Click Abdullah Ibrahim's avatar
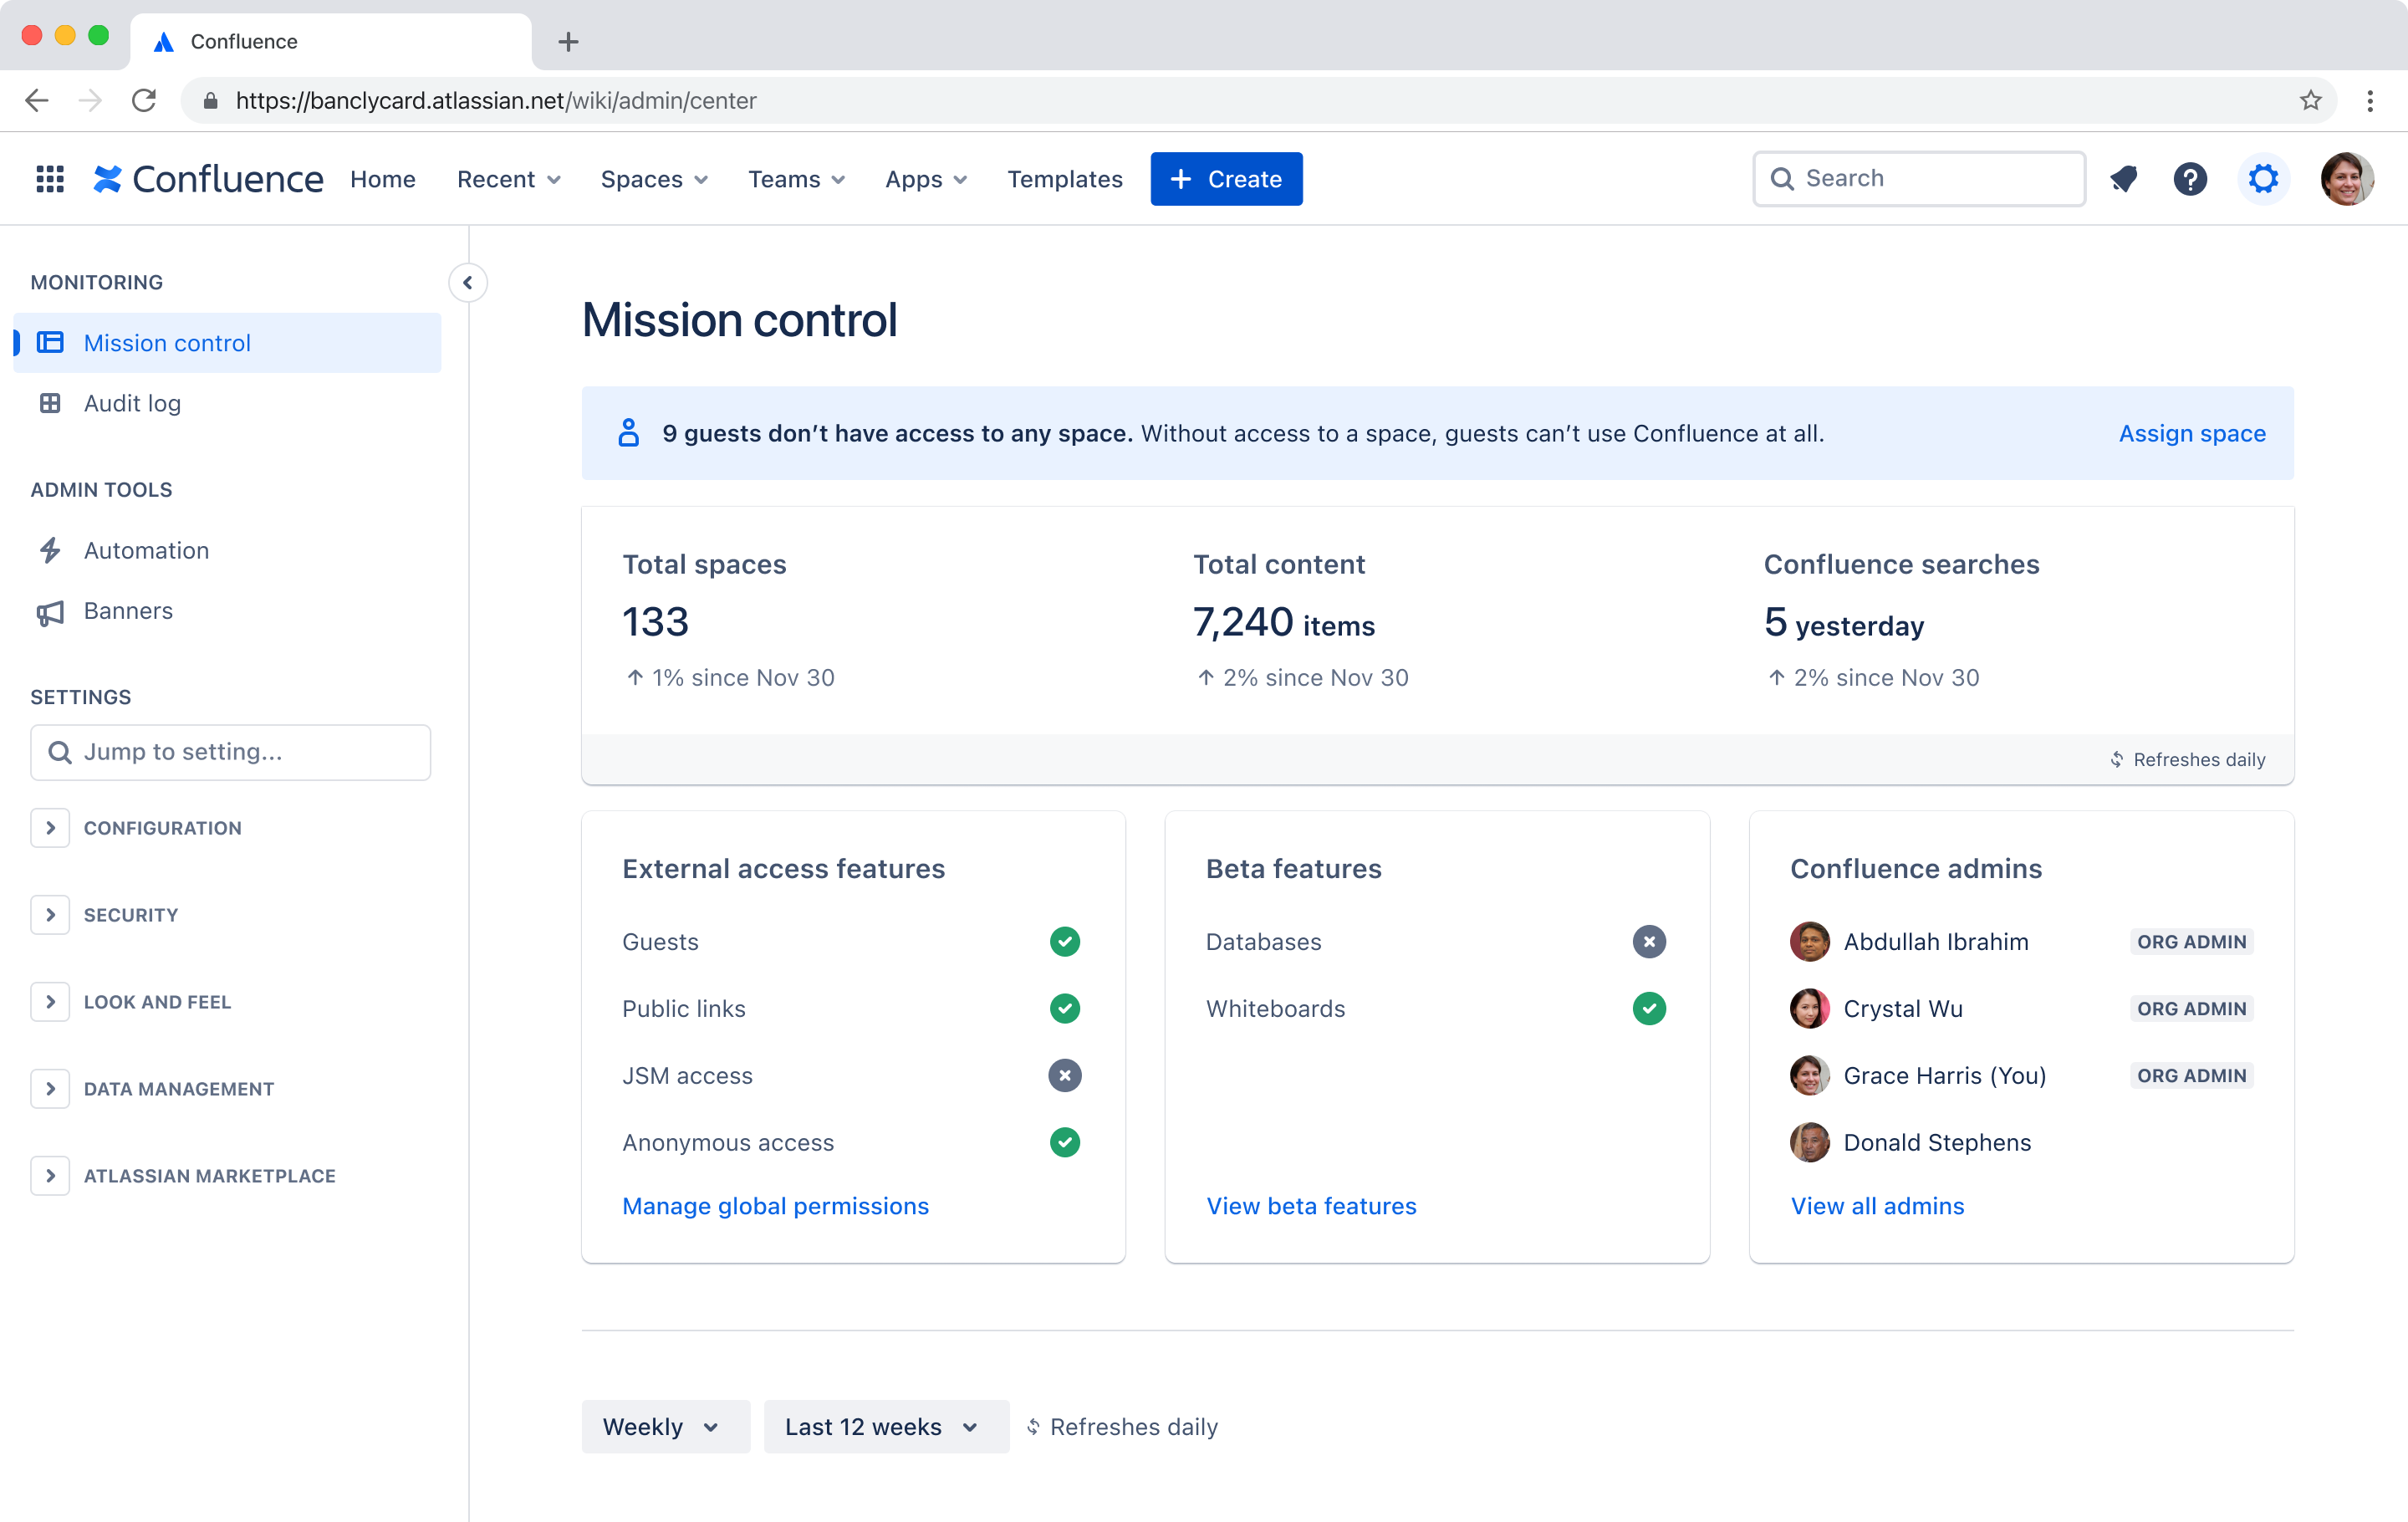Screen dimensions: 2408x1522 1809,941
